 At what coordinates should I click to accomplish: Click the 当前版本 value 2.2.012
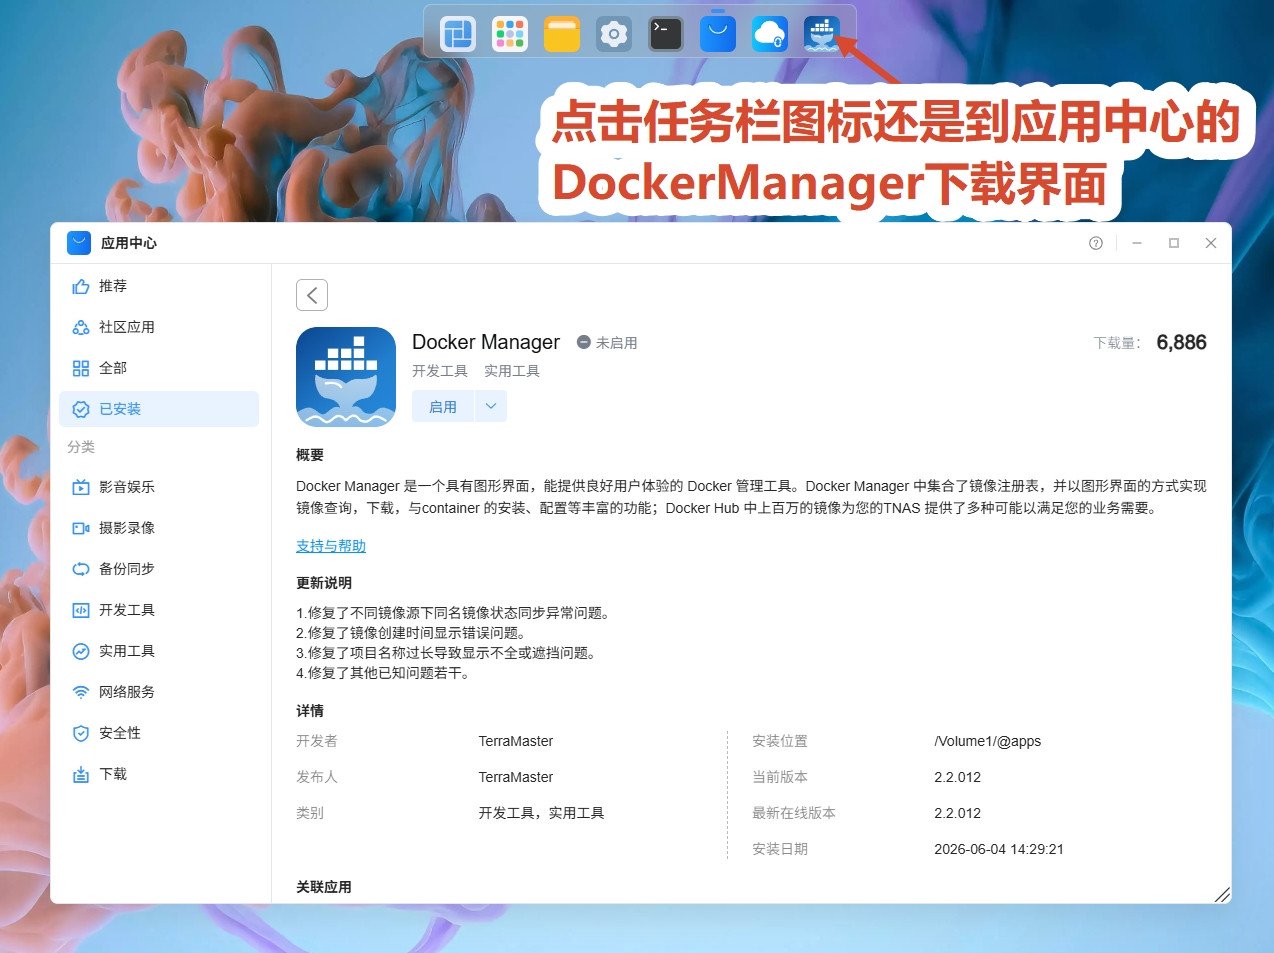pyautogui.click(x=958, y=777)
